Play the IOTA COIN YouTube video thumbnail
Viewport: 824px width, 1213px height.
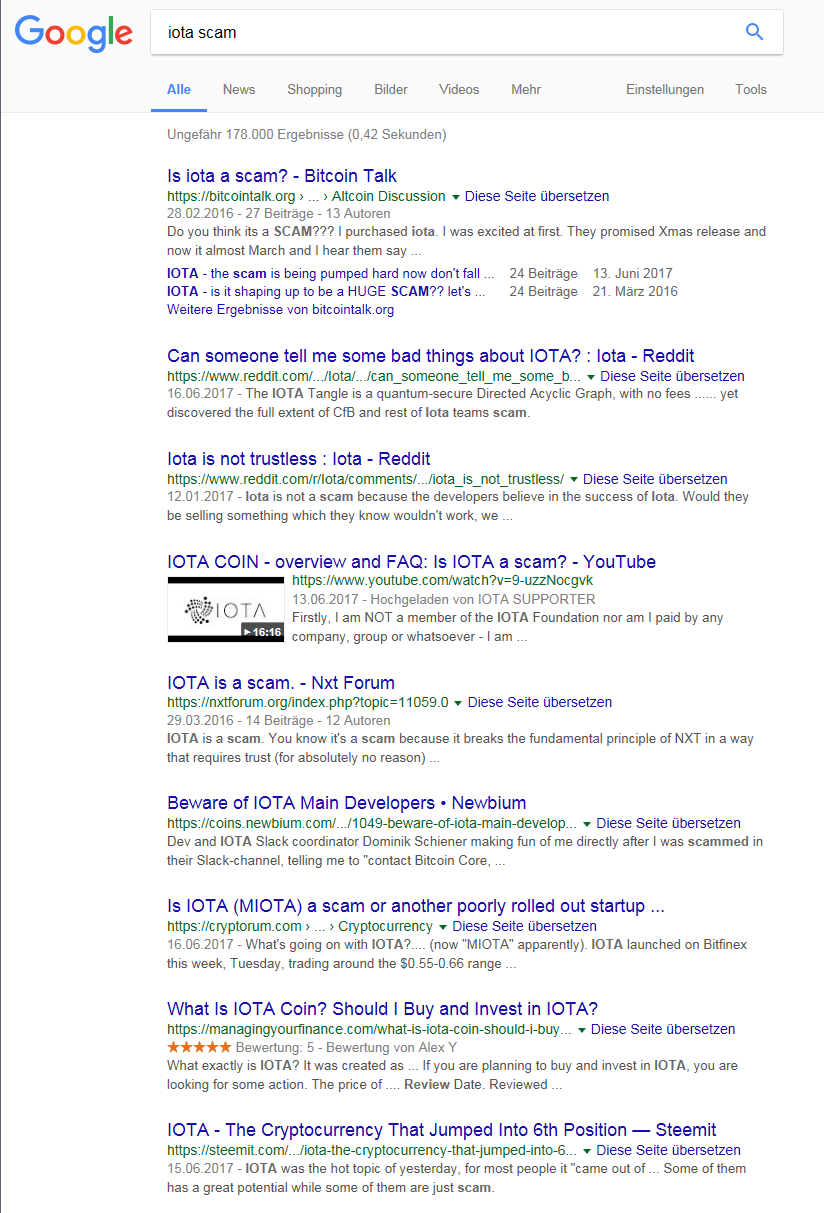226,609
